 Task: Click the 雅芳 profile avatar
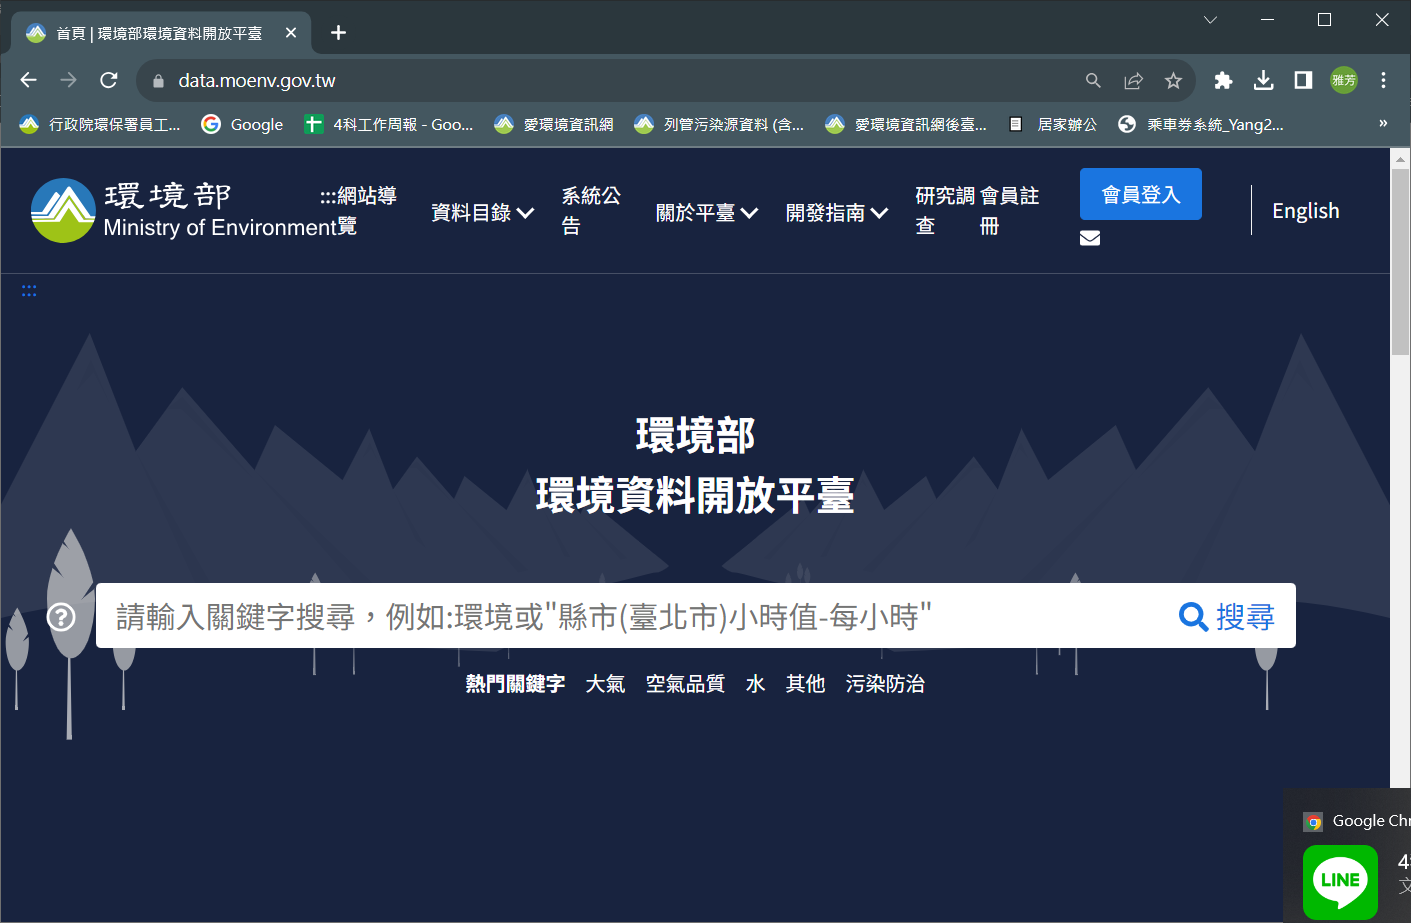coord(1343,79)
